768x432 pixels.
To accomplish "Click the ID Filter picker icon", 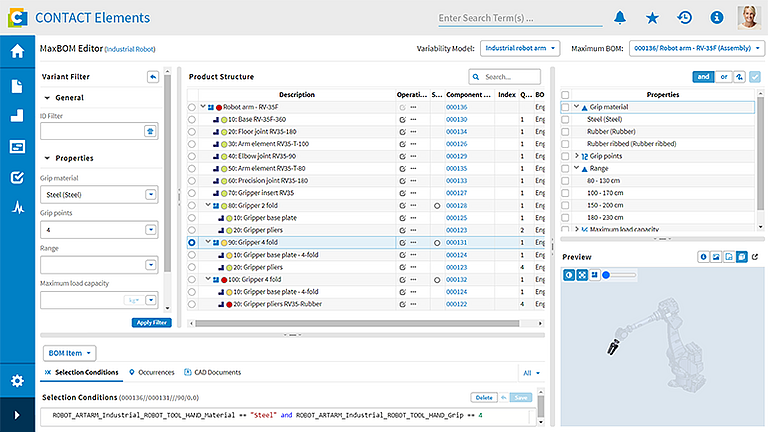I will coord(150,131).
